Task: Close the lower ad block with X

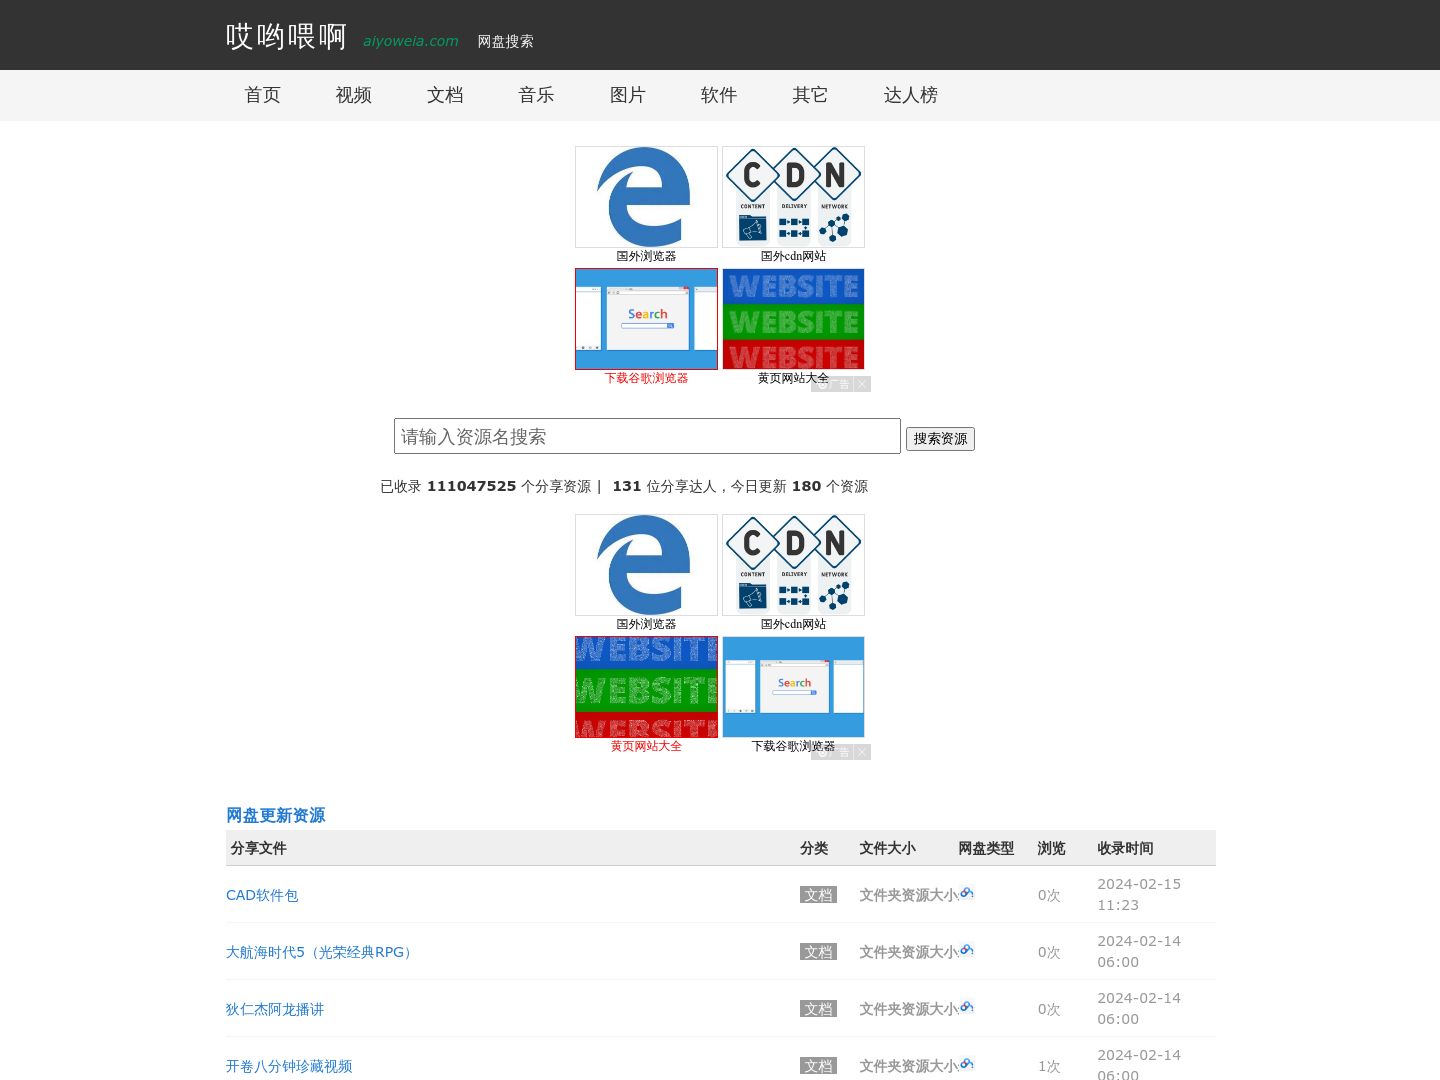Action: pyautogui.click(x=861, y=752)
